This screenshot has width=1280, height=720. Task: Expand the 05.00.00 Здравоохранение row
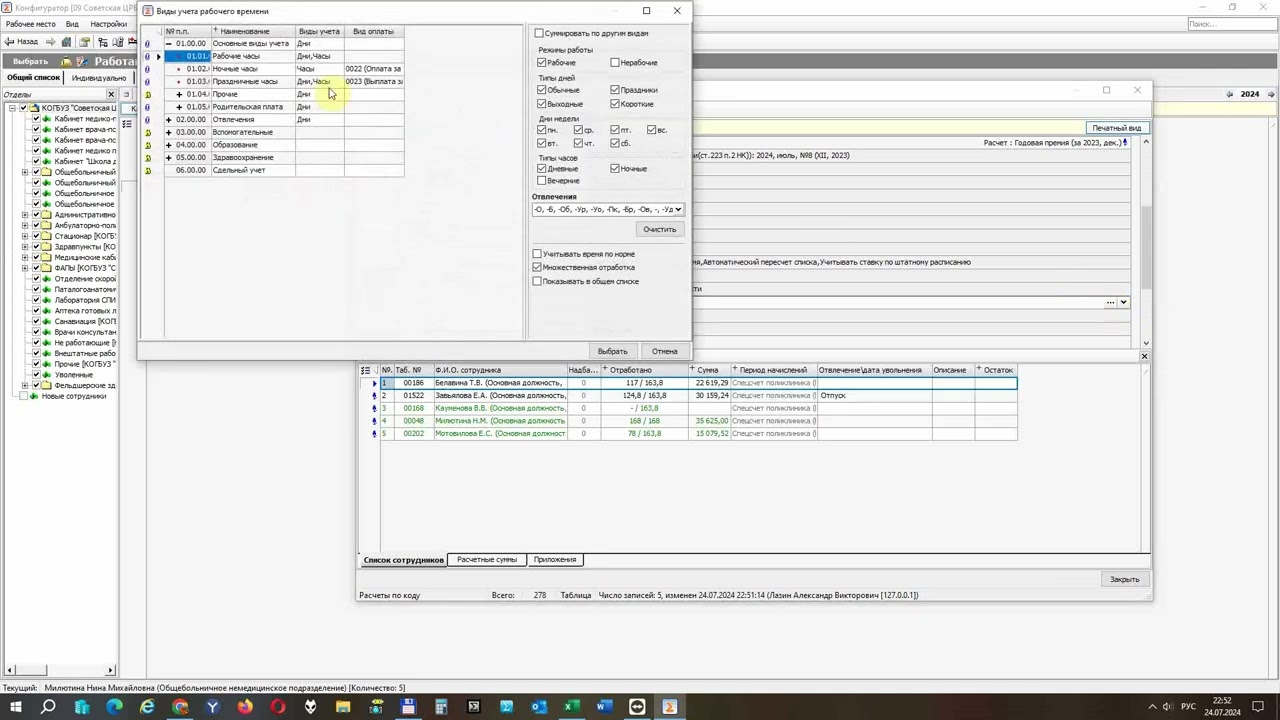pyautogui.click(x=168, y=158)
